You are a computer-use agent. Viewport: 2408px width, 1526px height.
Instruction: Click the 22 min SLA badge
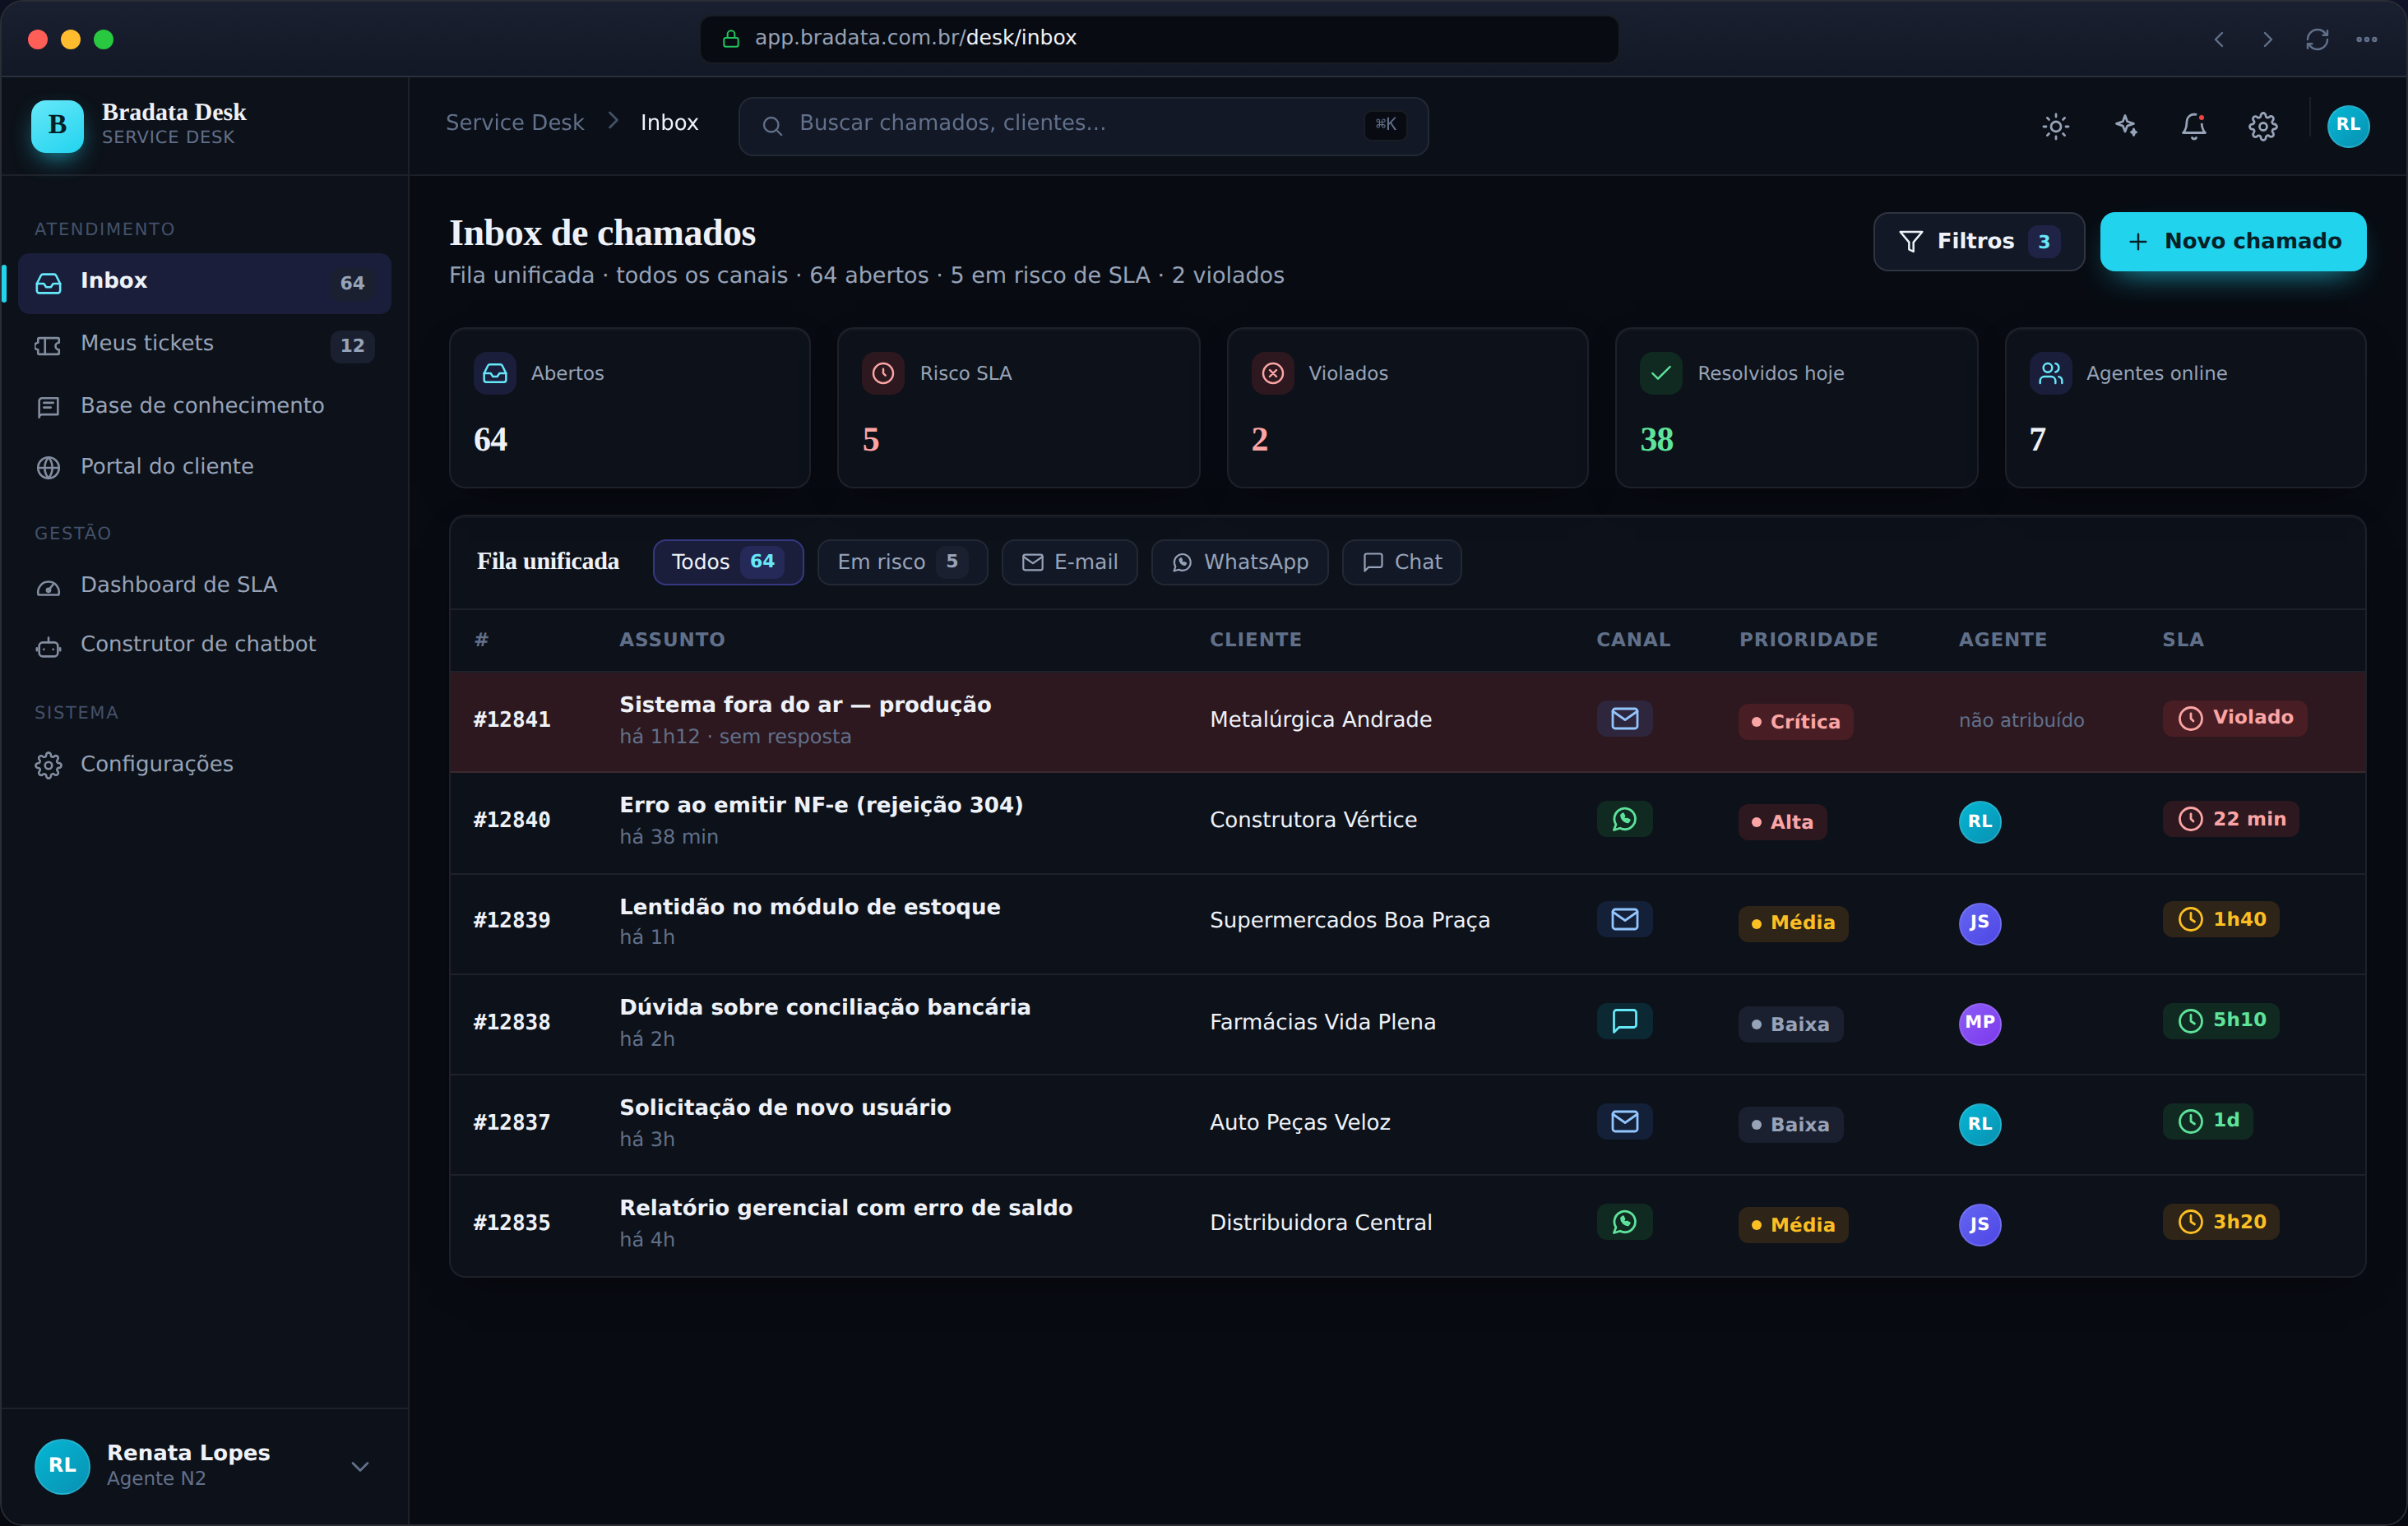click(2230, 819)
